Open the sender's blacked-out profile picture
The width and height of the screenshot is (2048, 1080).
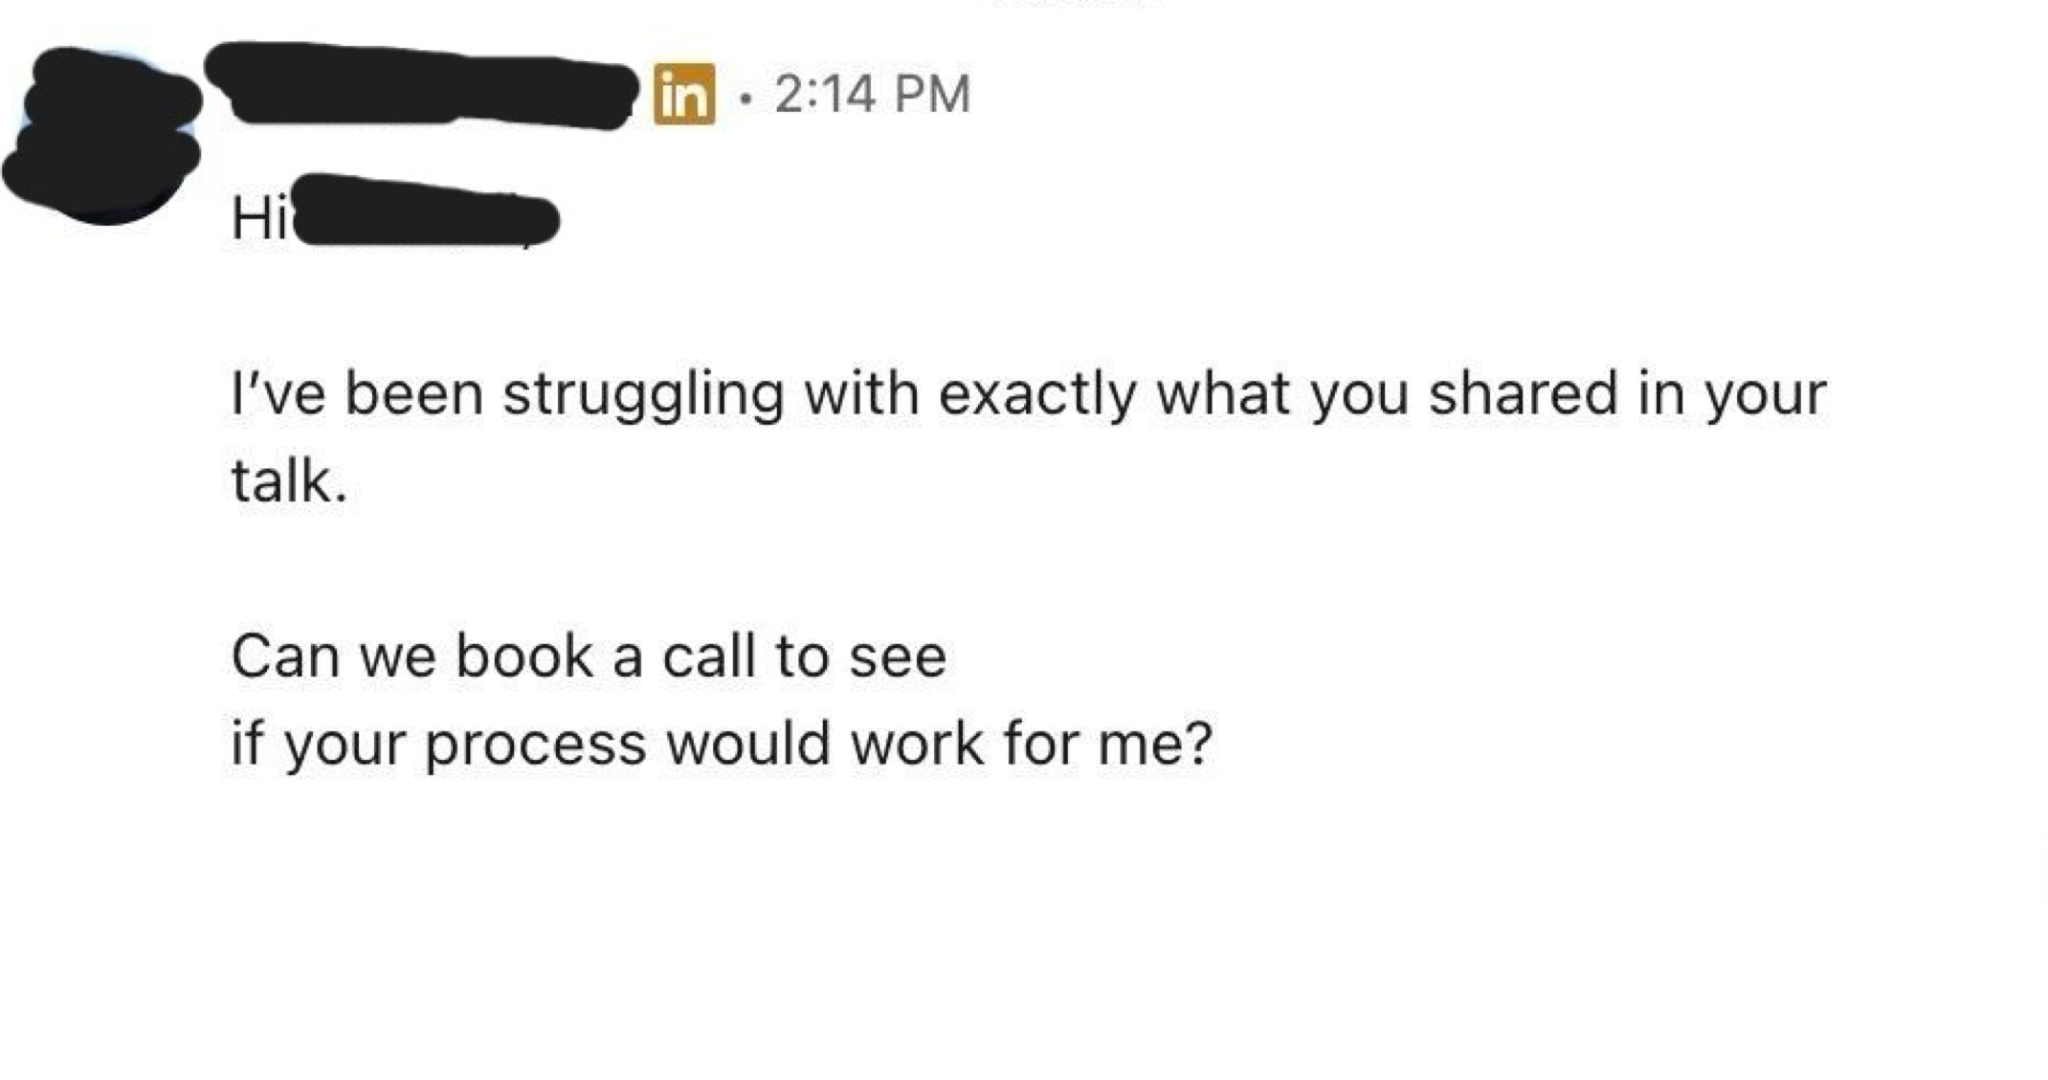coord(103,136)
